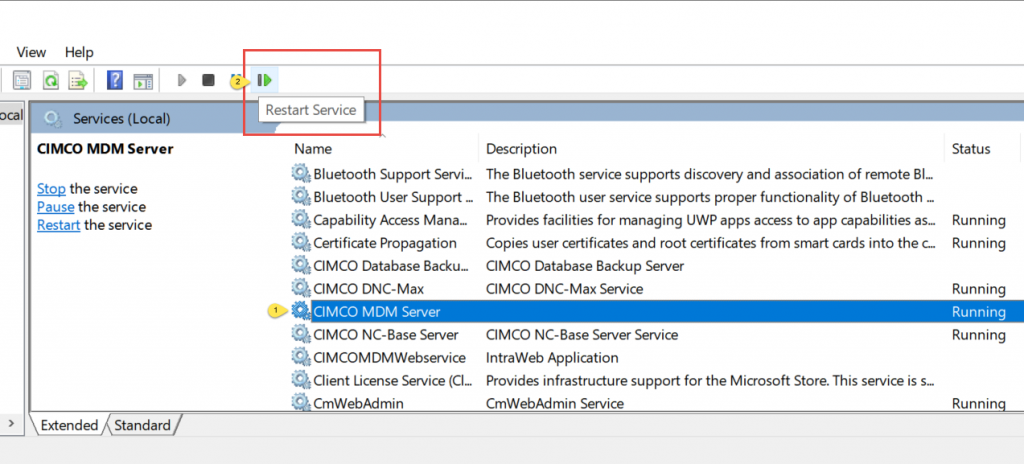Click the Stop Service square icon
The width and height of the screenshot is (1024, 464).
point(208,80)
